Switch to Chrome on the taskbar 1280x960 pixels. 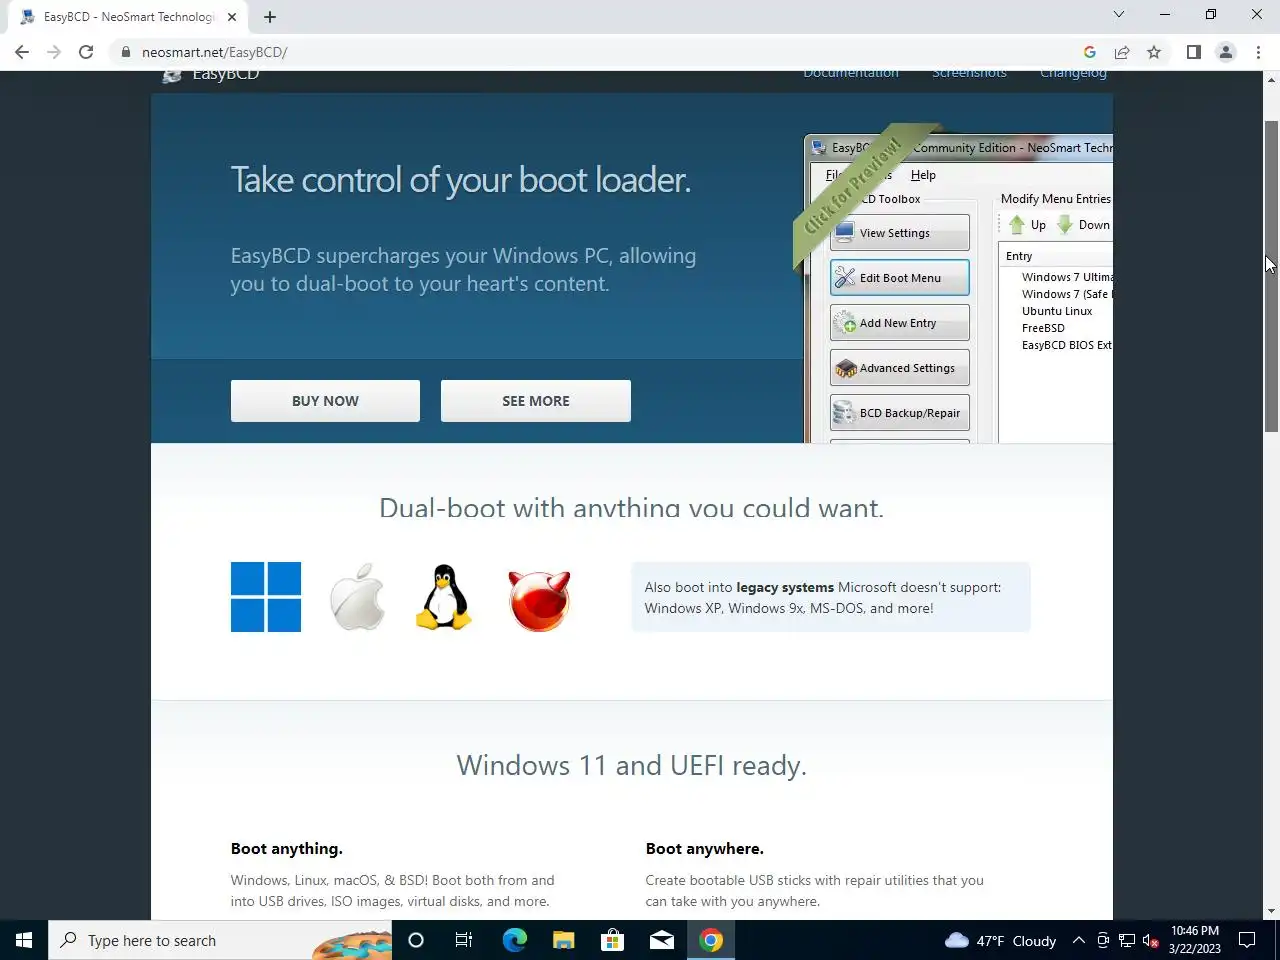pos(711,940)
